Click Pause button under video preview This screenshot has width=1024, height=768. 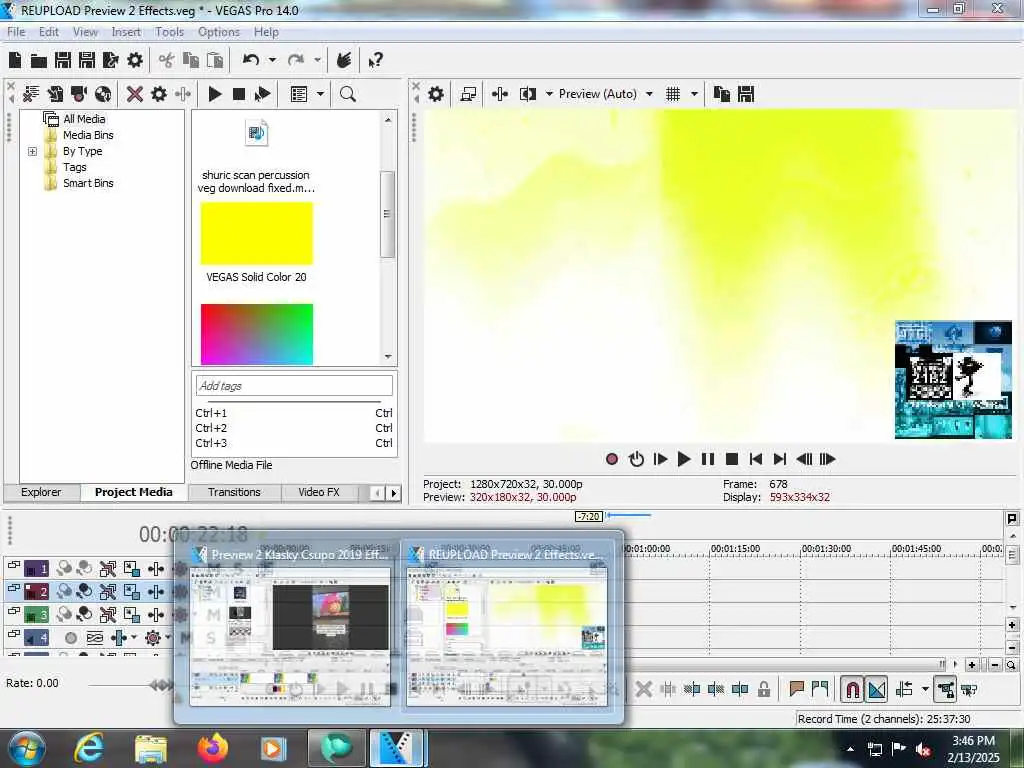[x=708, y=459]
